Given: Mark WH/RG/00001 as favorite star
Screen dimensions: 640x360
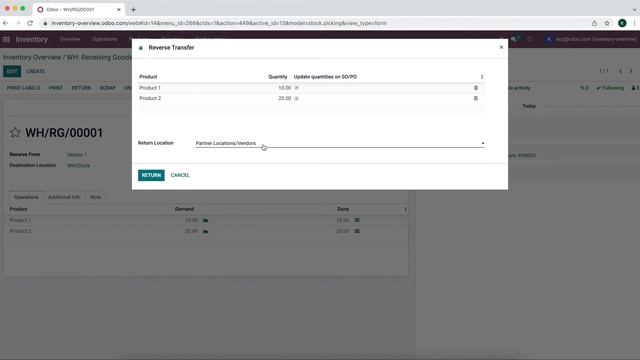Looking at the screenshot, I should pyautogui.click(x=15, y=132).
